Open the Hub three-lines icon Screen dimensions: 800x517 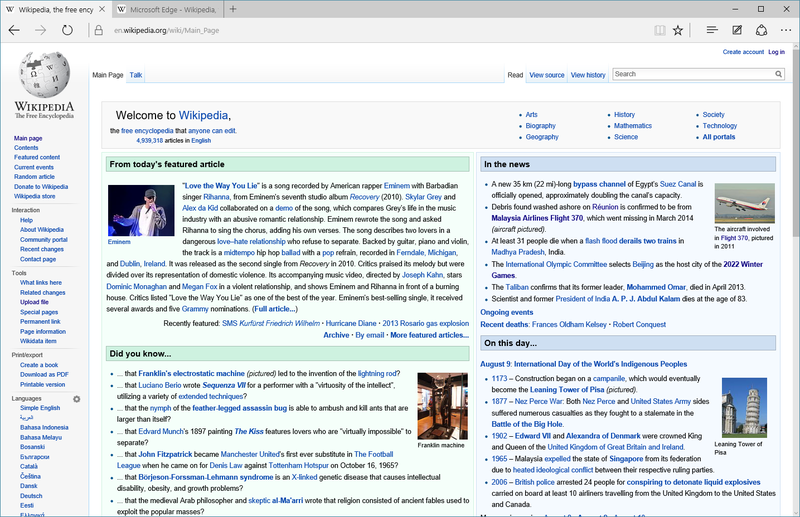click(x=712, y=30)
